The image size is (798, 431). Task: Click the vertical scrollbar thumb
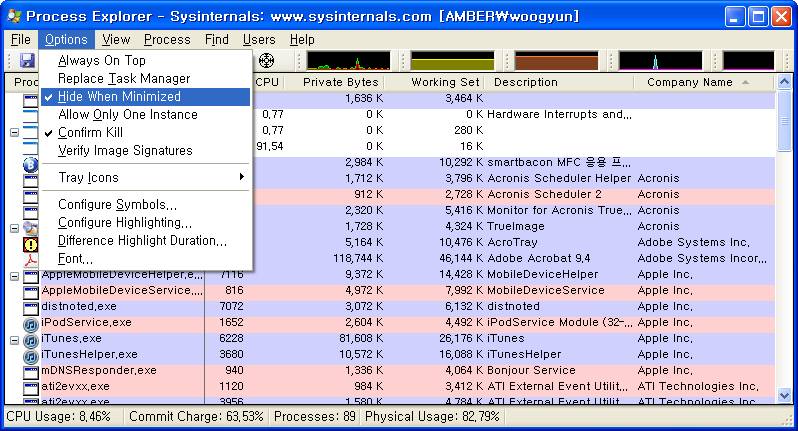tap(784, 121)
